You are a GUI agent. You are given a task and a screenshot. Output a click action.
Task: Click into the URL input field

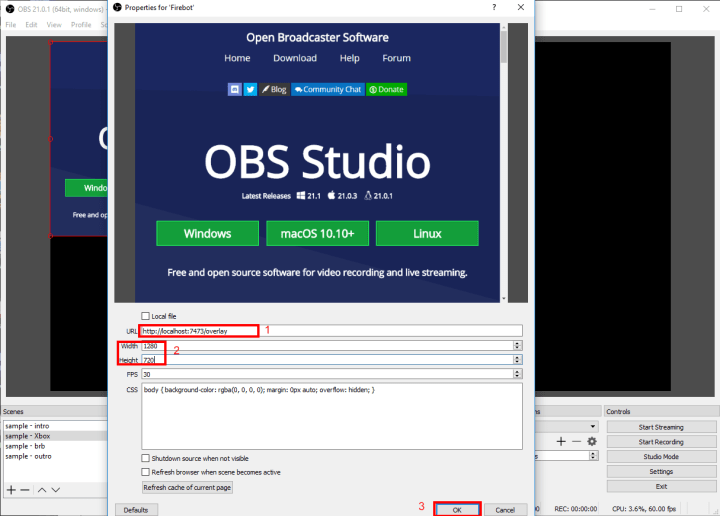[332, 331]
